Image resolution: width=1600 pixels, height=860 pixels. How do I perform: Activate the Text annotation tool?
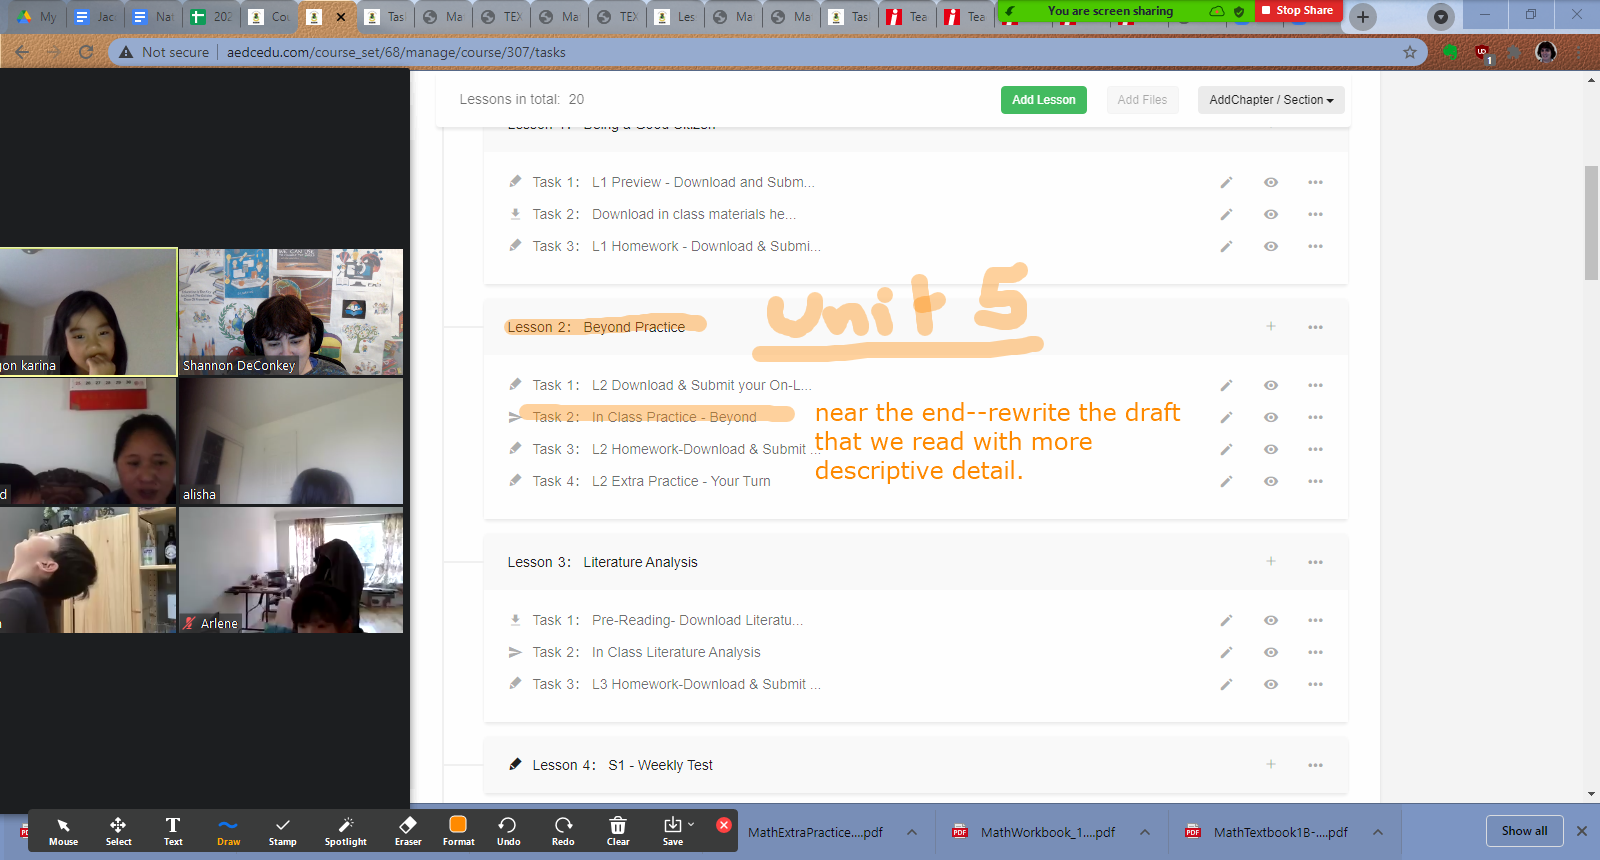[x=173, y=831]
